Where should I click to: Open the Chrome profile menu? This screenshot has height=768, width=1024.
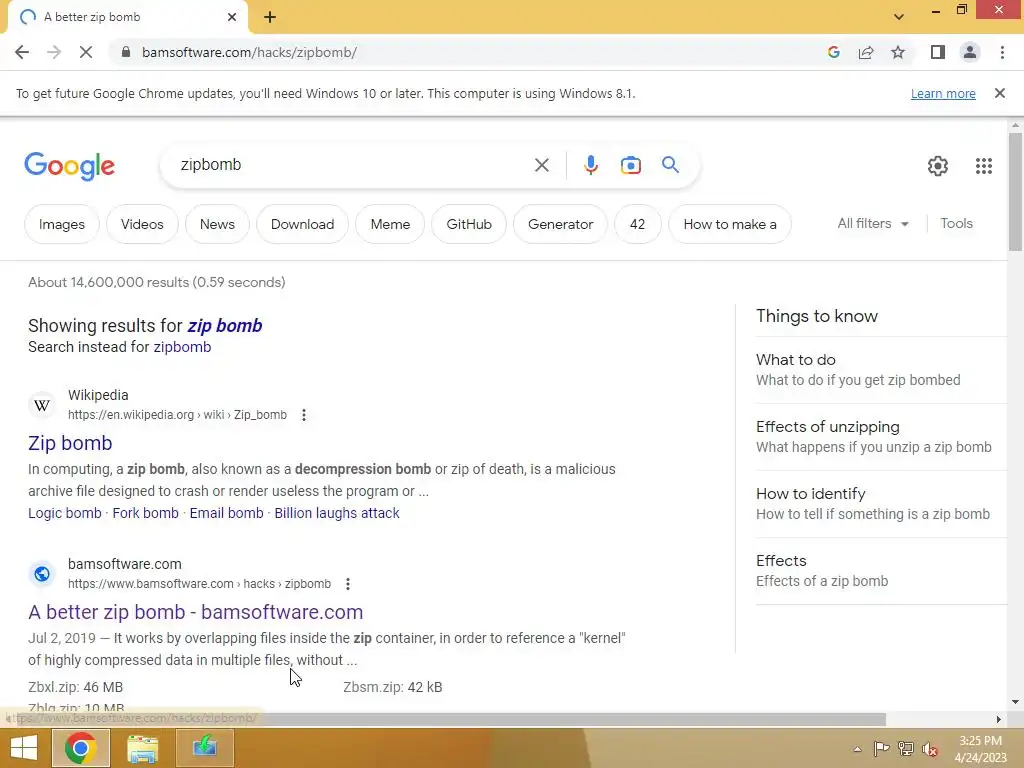pyautogui.click(x=970, y=52)
